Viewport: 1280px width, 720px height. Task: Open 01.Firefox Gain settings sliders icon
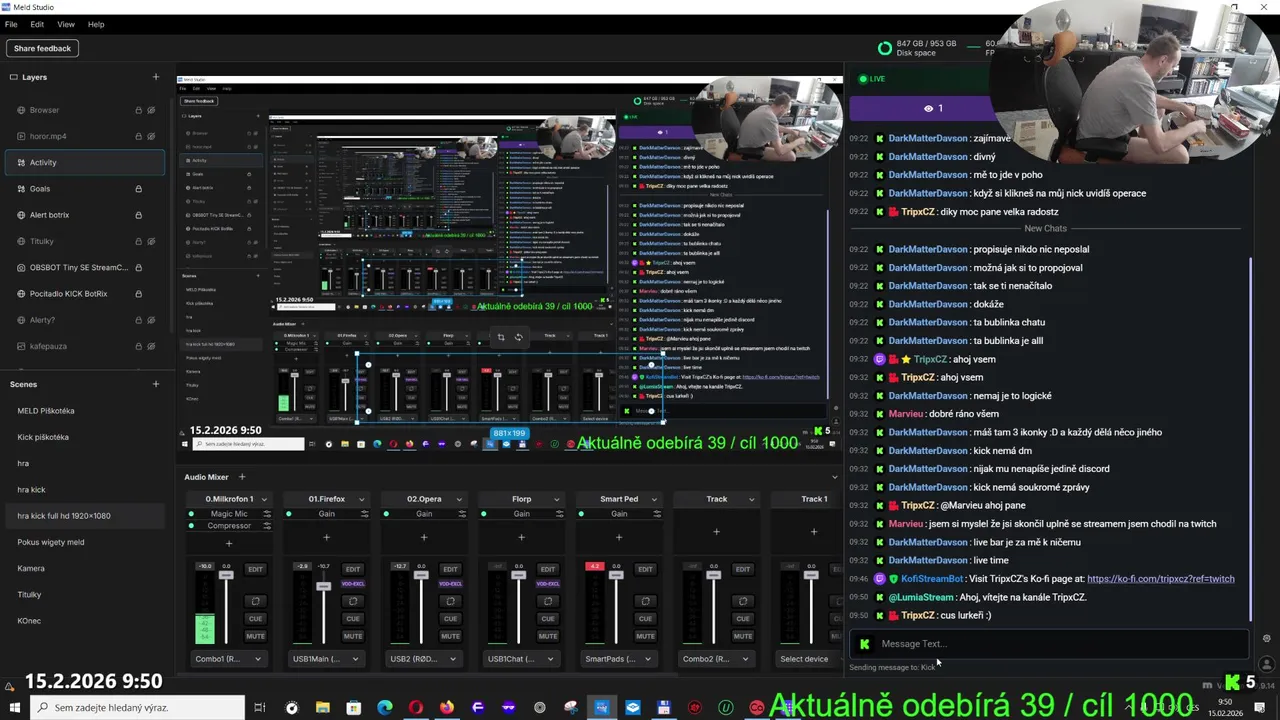[364, 514]
